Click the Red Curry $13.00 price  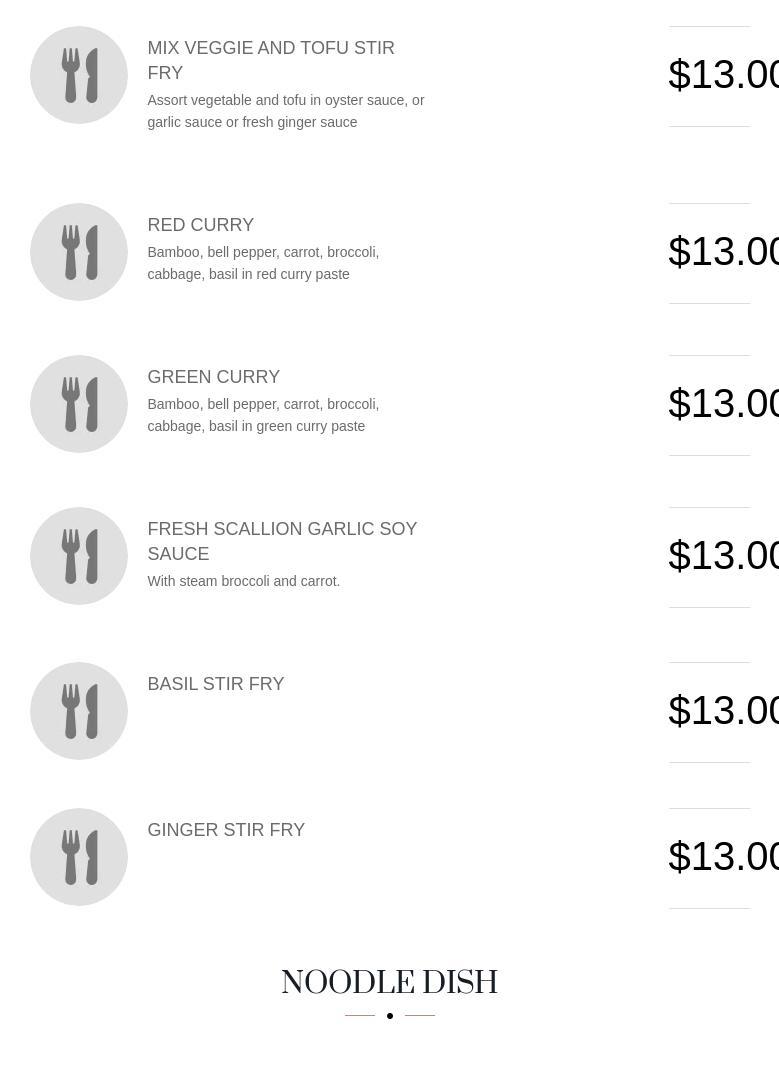[723, 252]
